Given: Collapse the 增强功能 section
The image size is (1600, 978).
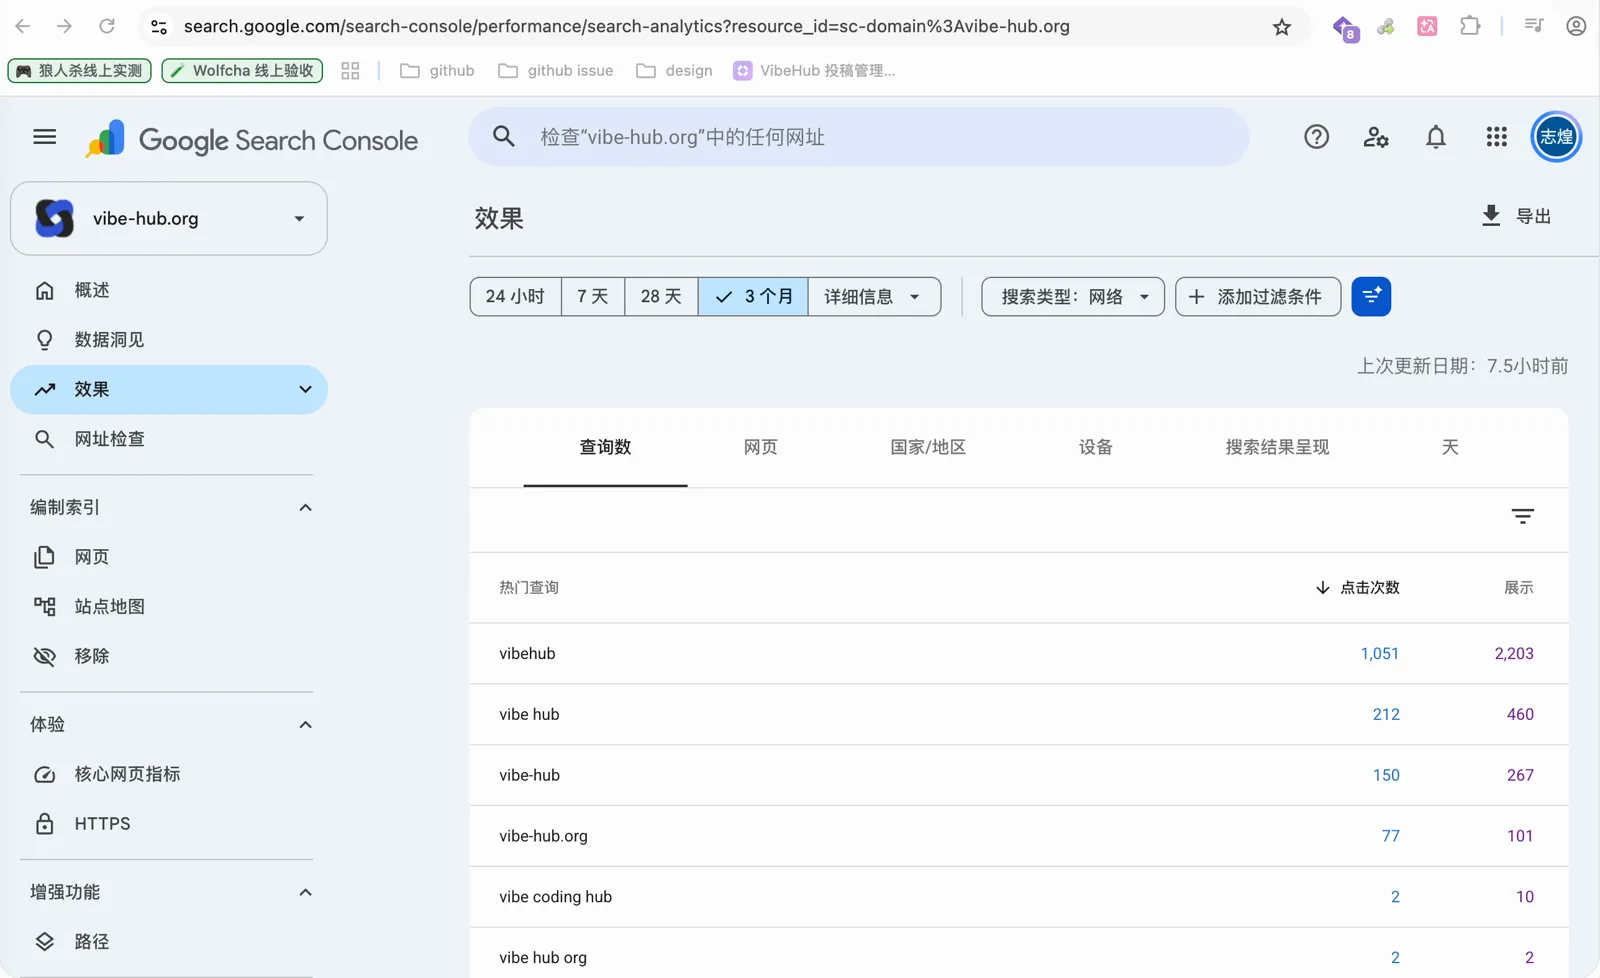Looking at the screenshot, I should [x=305, y=892].
